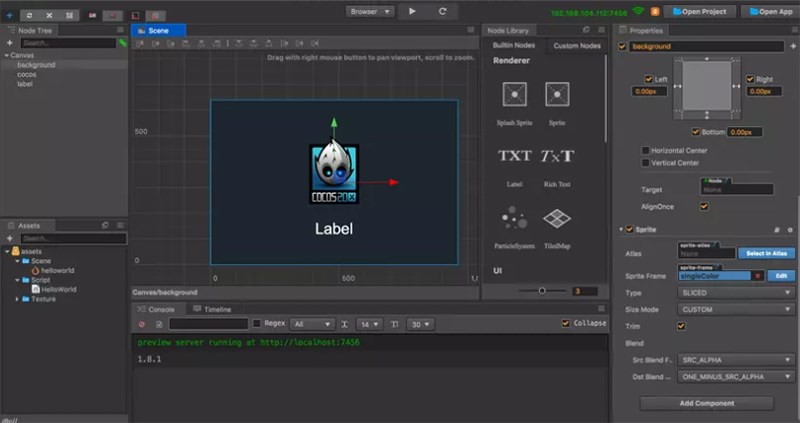Select the Splash Sprite node icon
The width and height of the screenshot is (800, 423).
pyautogui.click(x=514, y=94)
